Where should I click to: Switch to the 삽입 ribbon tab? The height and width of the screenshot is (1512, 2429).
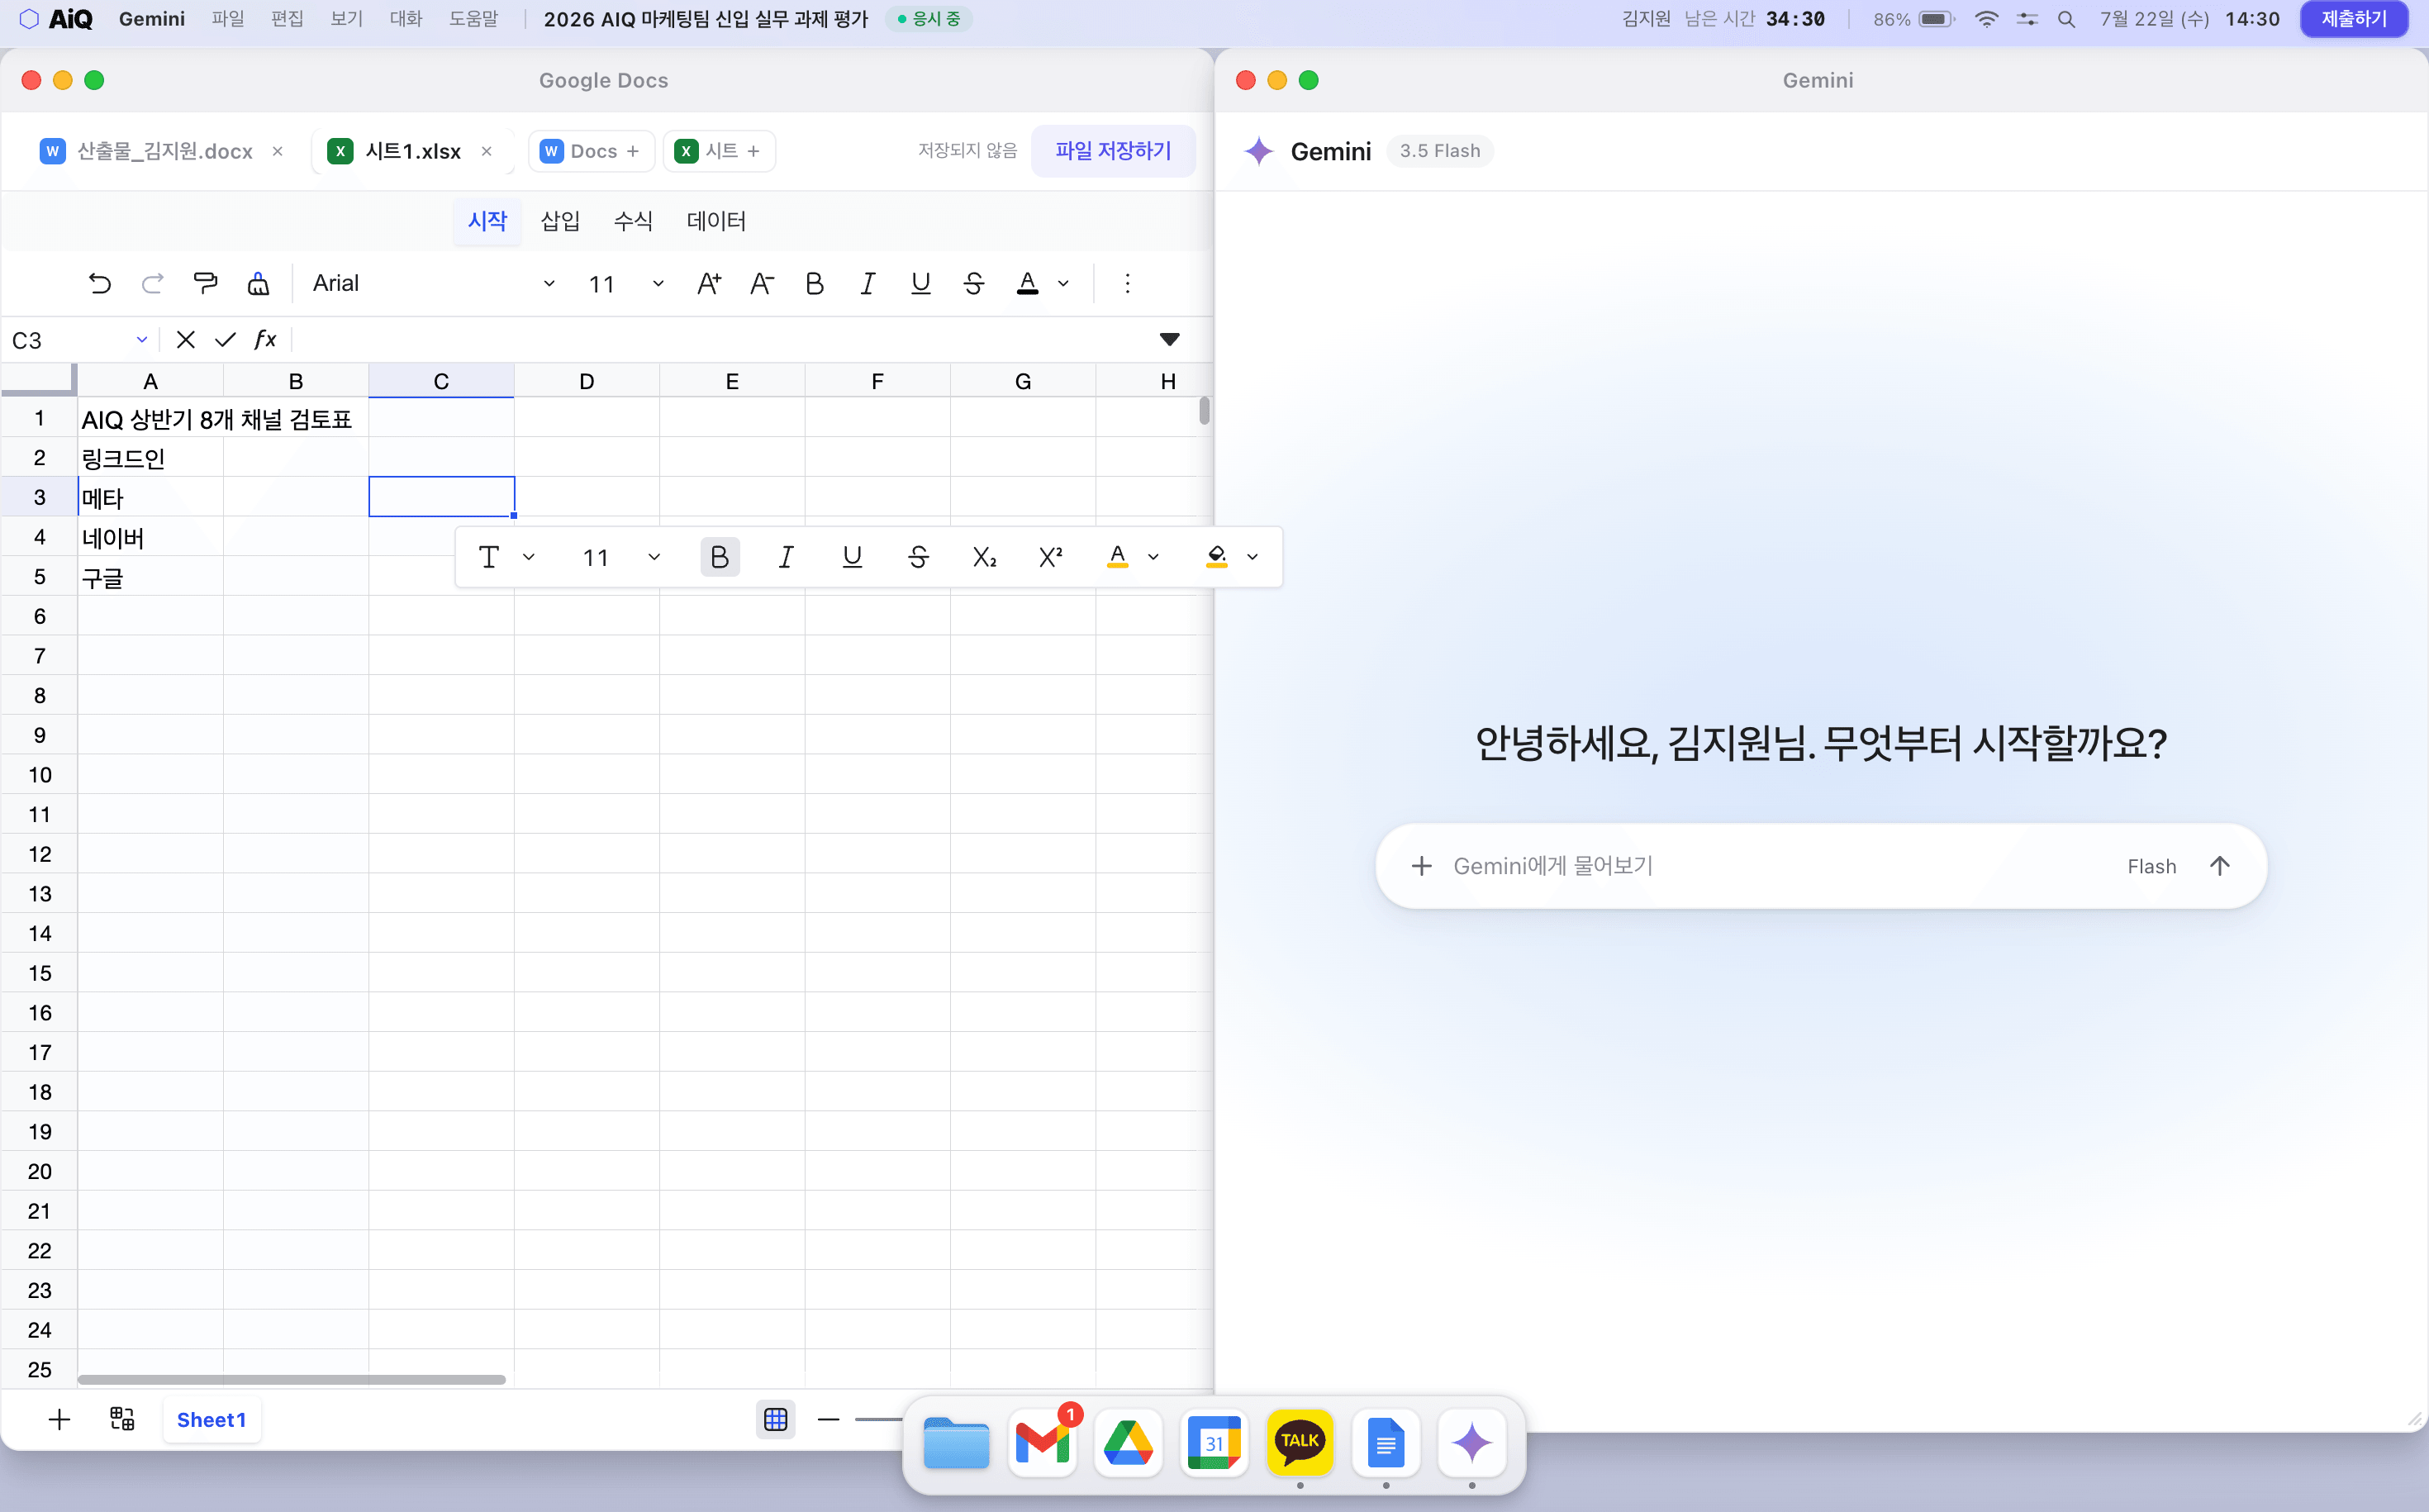click(560, 221)
